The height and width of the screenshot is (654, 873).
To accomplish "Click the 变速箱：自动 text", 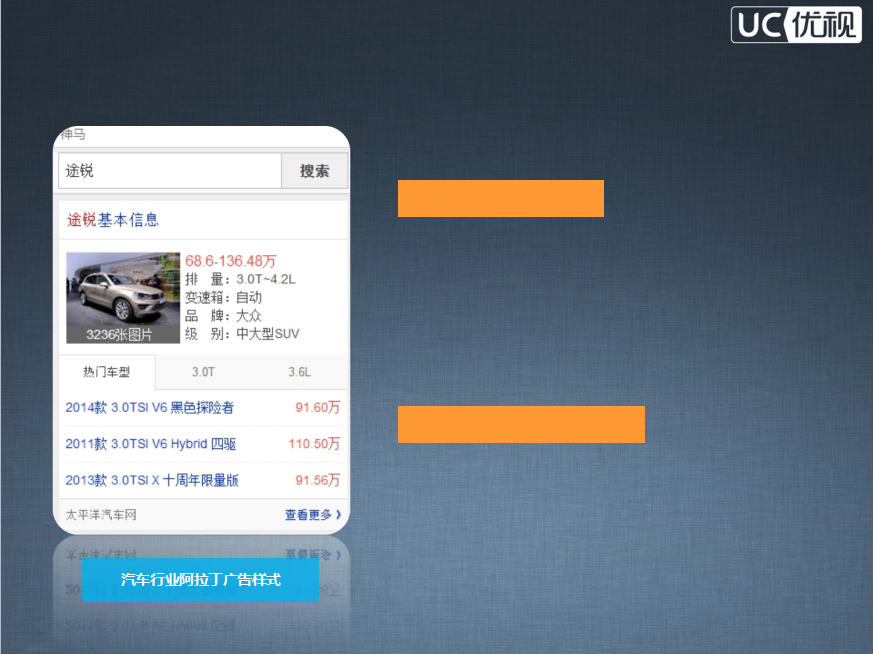I will (223, 297).
